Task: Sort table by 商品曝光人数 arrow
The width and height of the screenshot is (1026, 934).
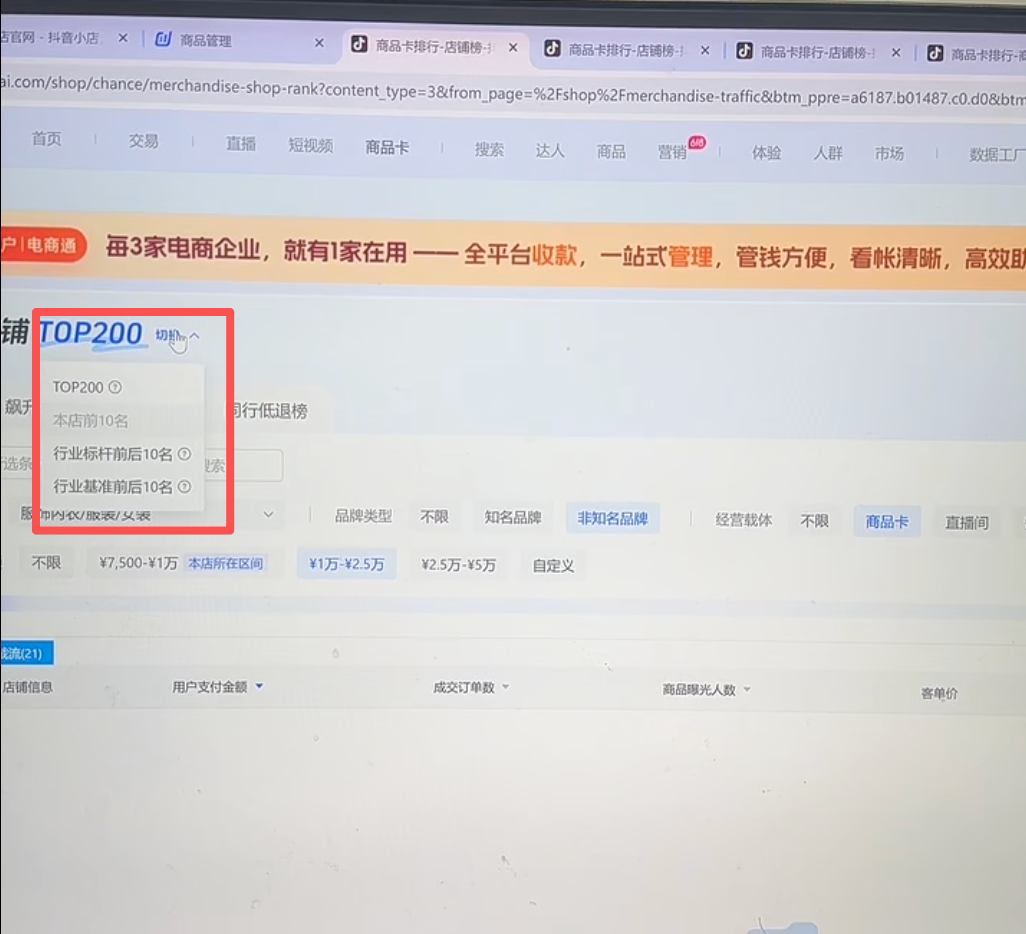Action: (747, 689)
